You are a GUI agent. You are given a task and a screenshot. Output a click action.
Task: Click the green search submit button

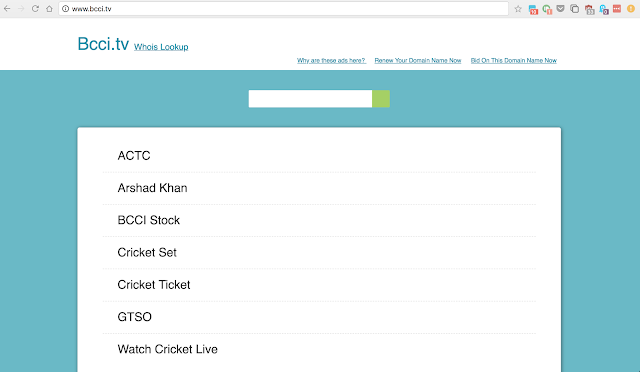(381, 99)
